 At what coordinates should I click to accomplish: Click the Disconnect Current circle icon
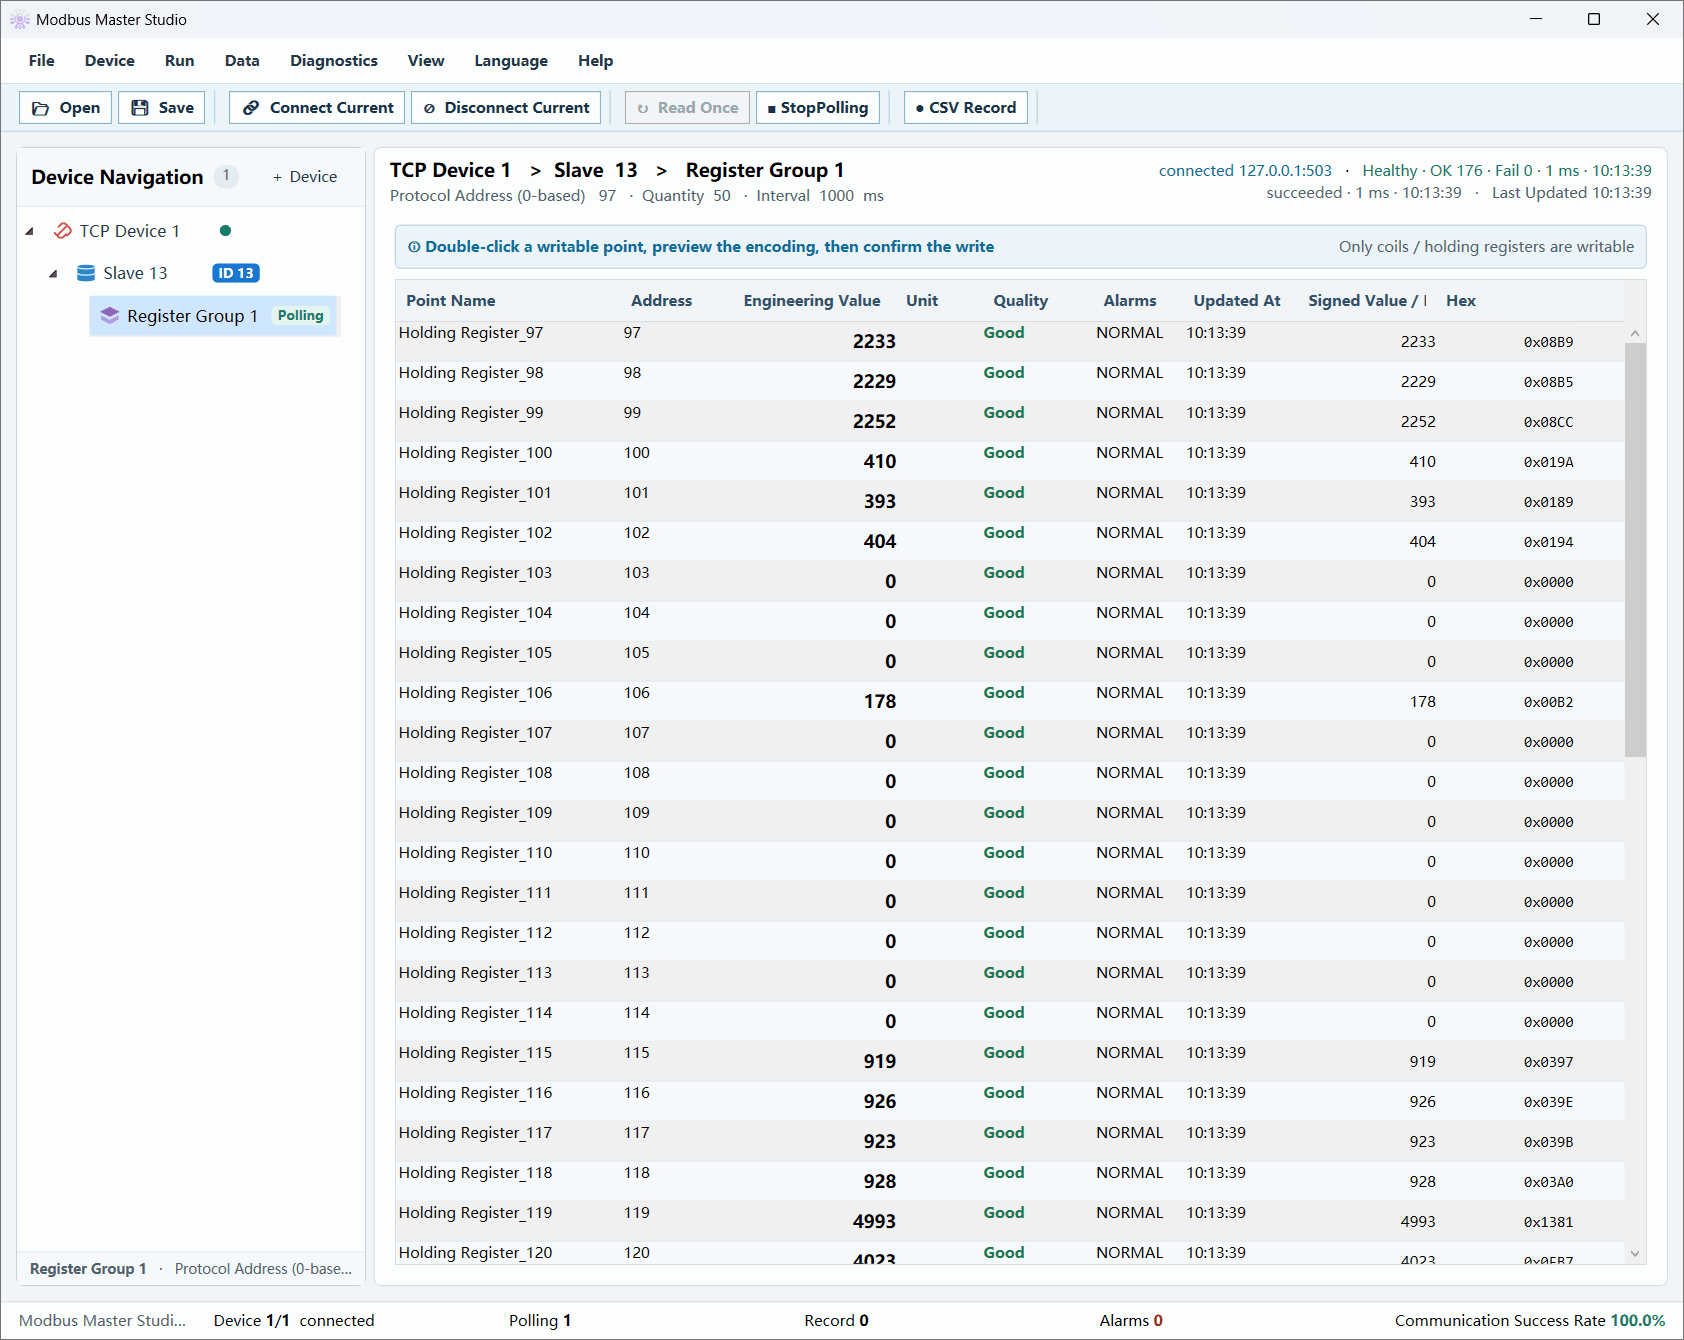click(x=429, y=108)
